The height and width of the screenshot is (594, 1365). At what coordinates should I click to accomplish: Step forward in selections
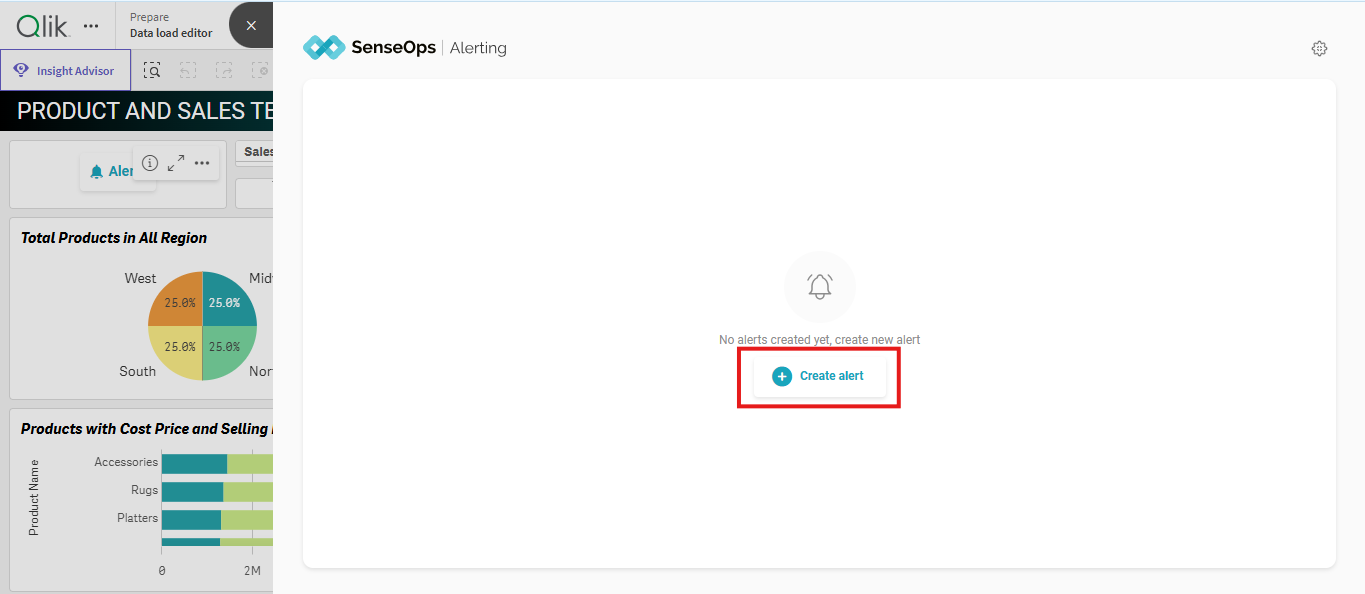pos(224,70)
